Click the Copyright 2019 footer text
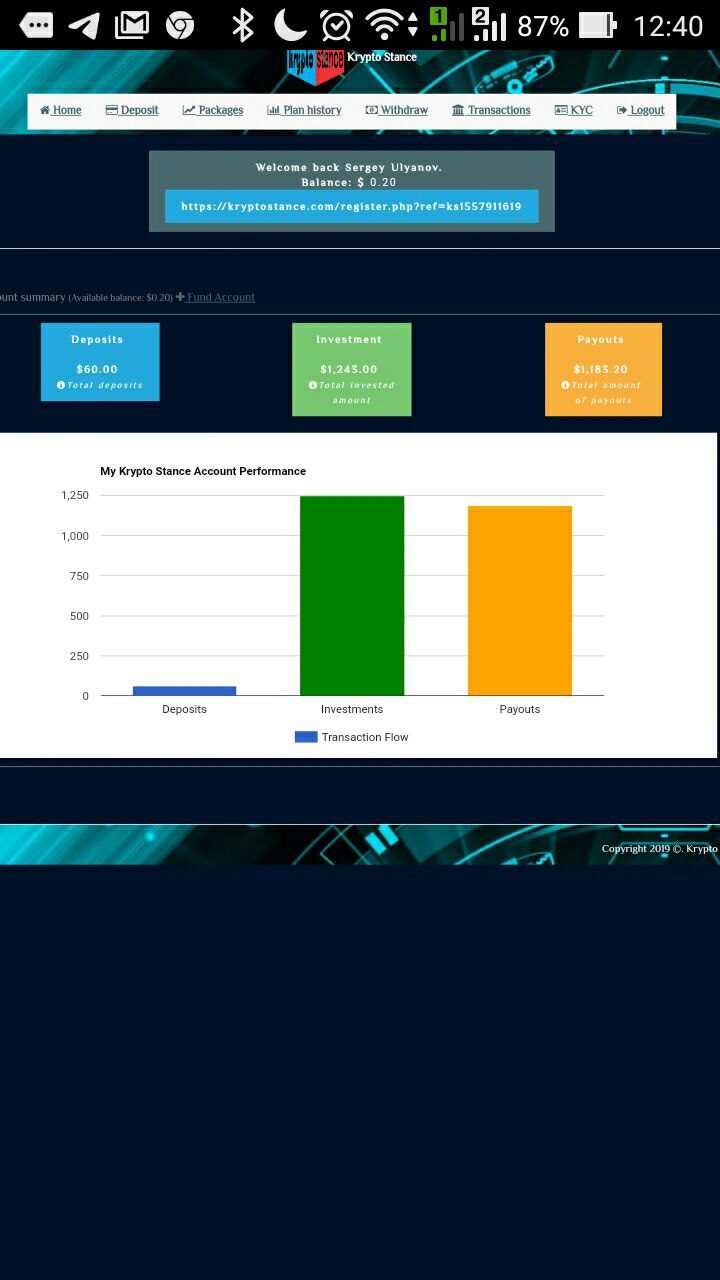Viewport: 720px width, 1280px height. [660, 849]
